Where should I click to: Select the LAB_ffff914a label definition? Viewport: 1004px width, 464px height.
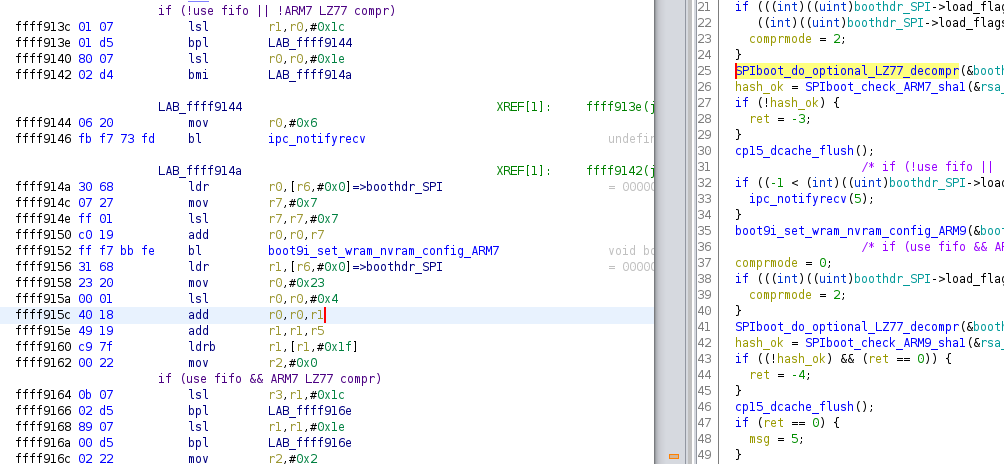point(200,170)
